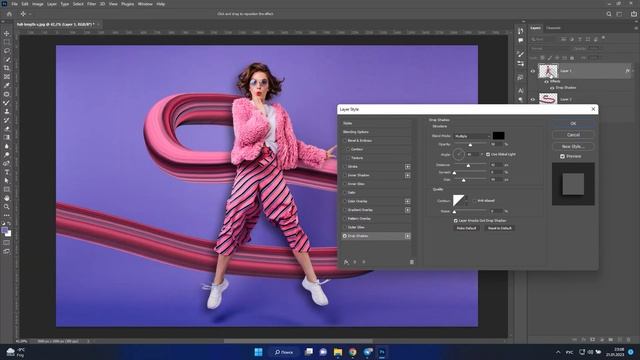Click the Layer 1 thumbnail
The width and height of the screenshot is (640, 360).
(x=548, y=71)
